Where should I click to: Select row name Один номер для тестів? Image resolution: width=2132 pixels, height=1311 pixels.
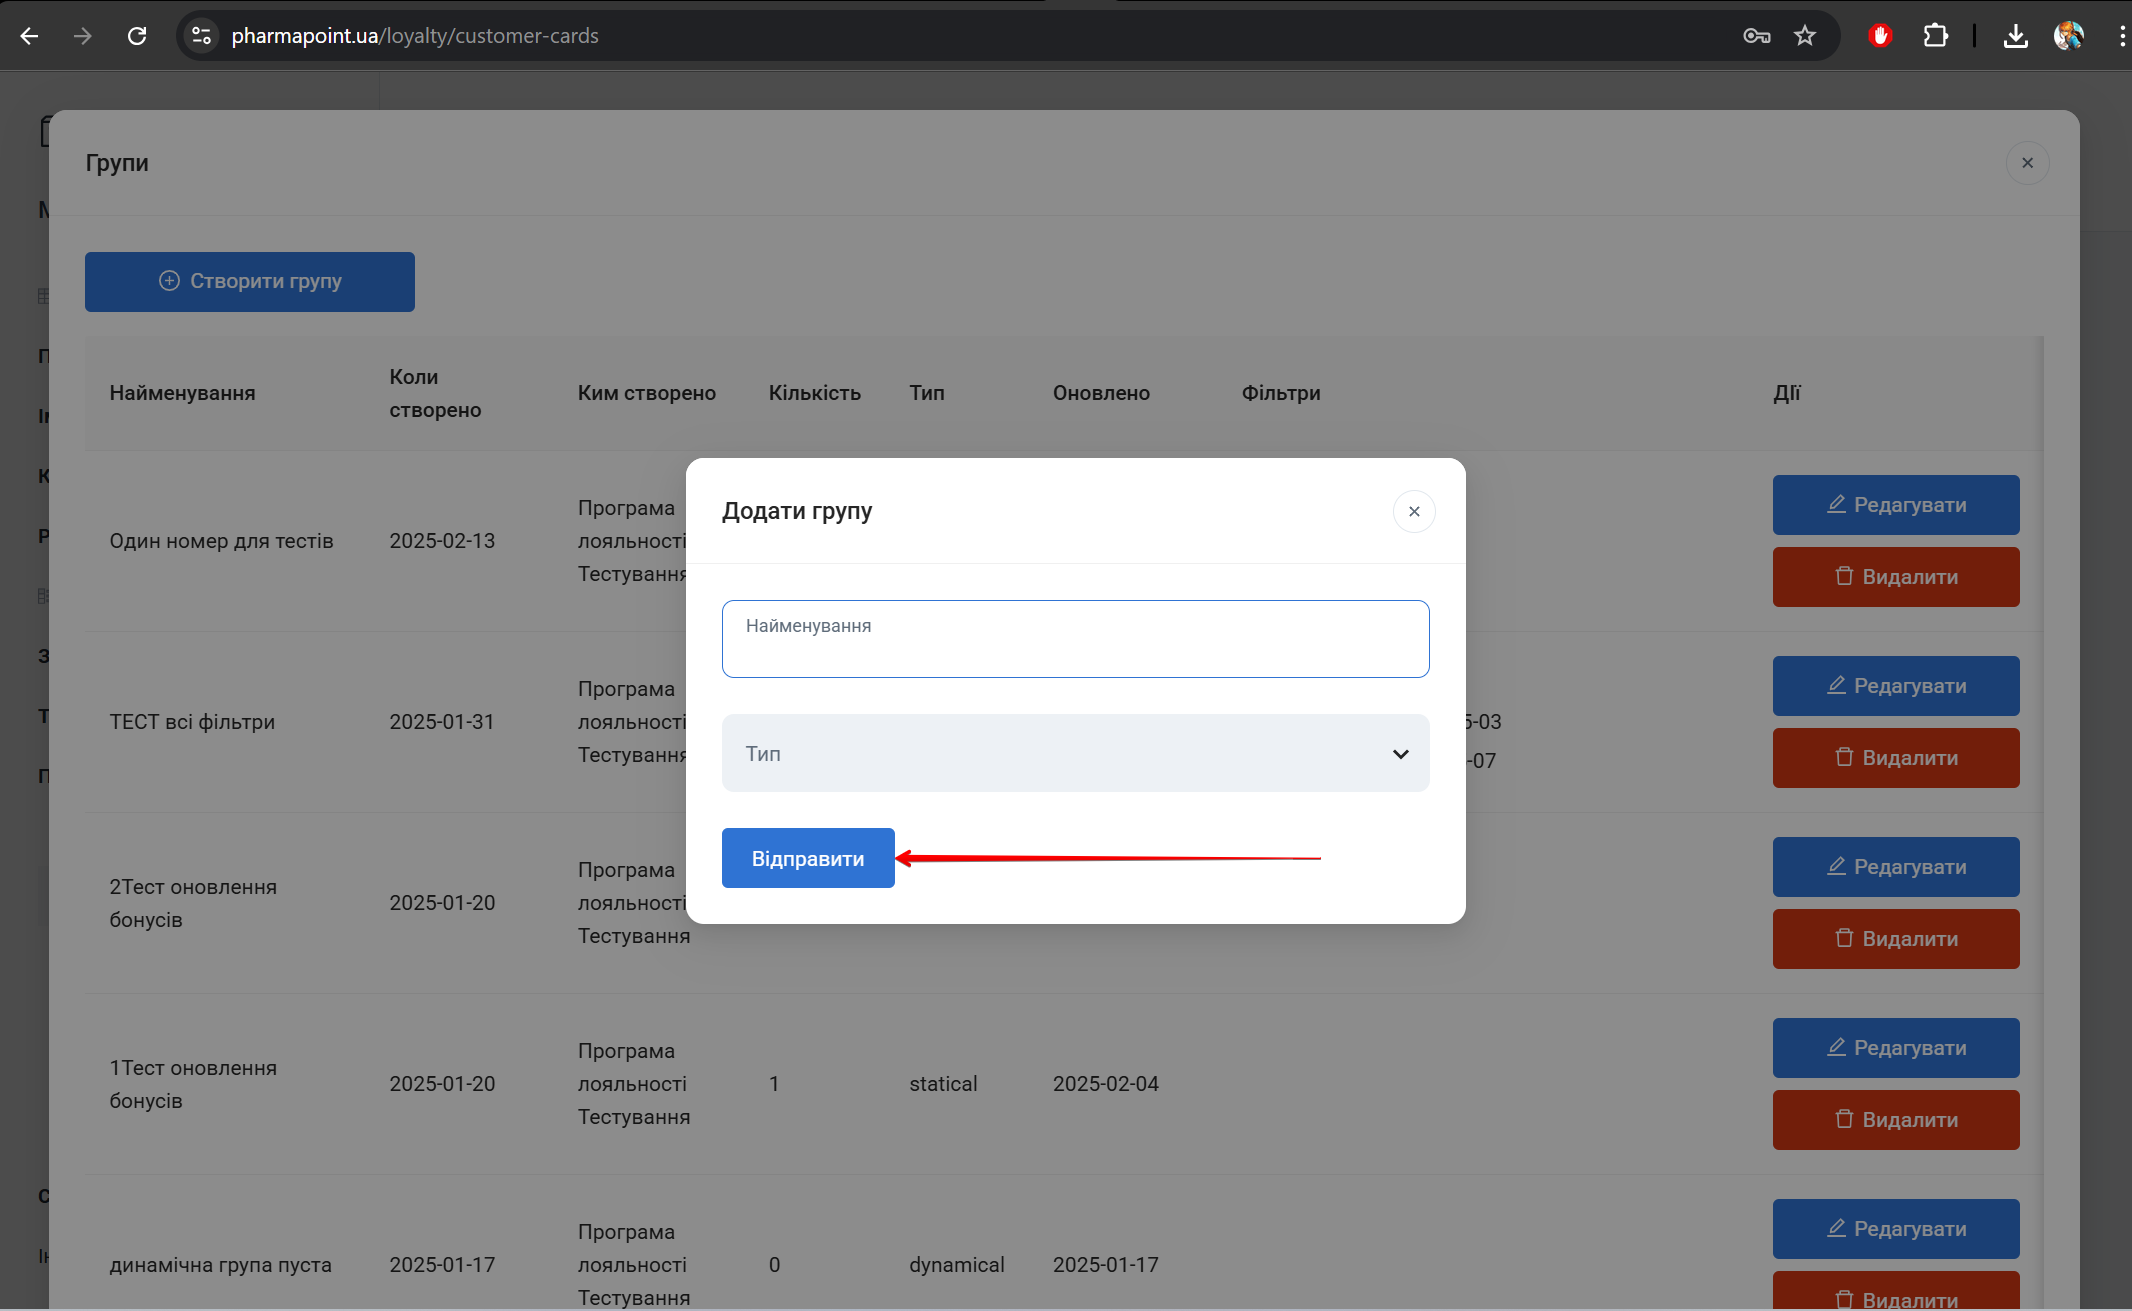[221, 541]
